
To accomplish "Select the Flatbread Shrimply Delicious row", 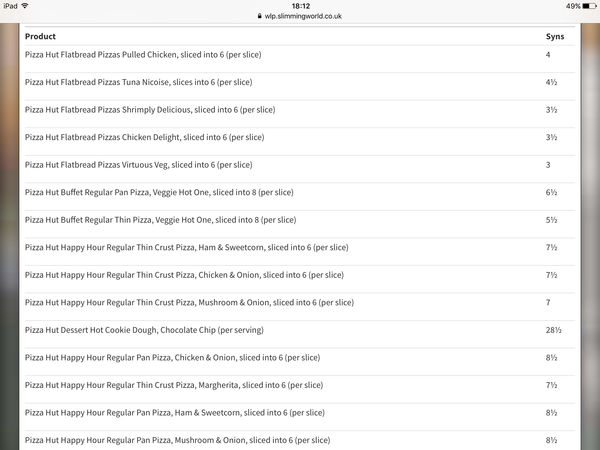I will click(x=300, y=114).
